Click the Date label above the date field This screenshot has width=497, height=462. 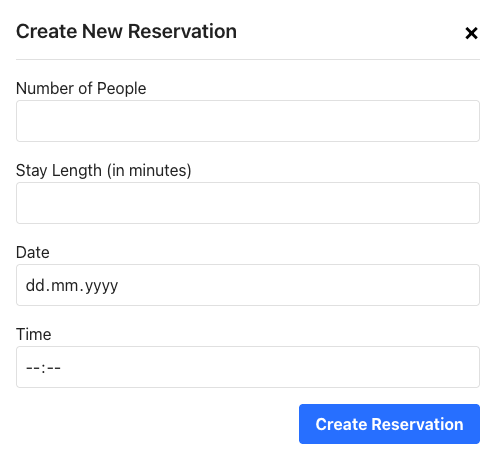coord(33,252)
